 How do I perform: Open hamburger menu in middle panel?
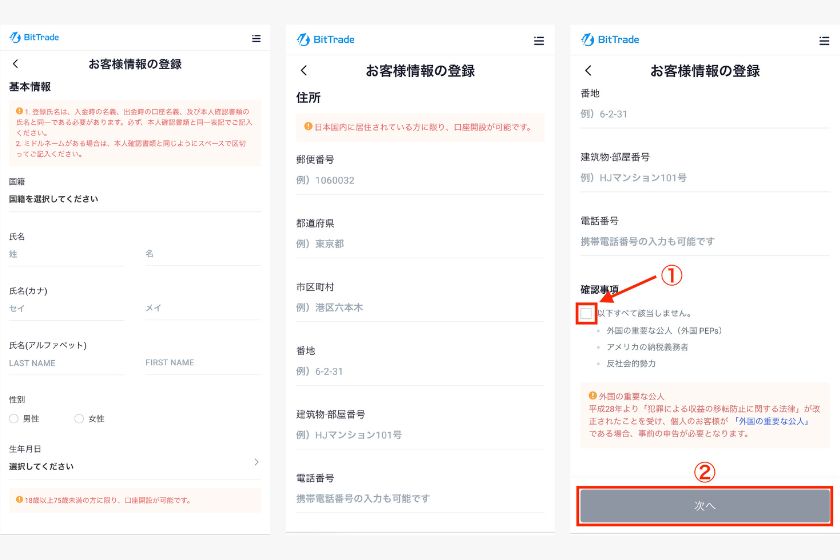[539, 41]
